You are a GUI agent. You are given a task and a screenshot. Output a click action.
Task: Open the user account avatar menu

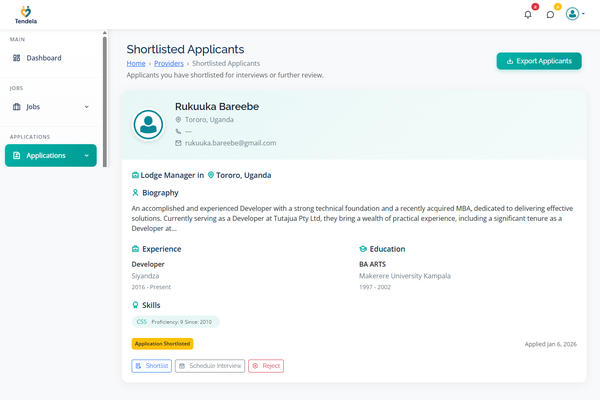pos(574,14)
